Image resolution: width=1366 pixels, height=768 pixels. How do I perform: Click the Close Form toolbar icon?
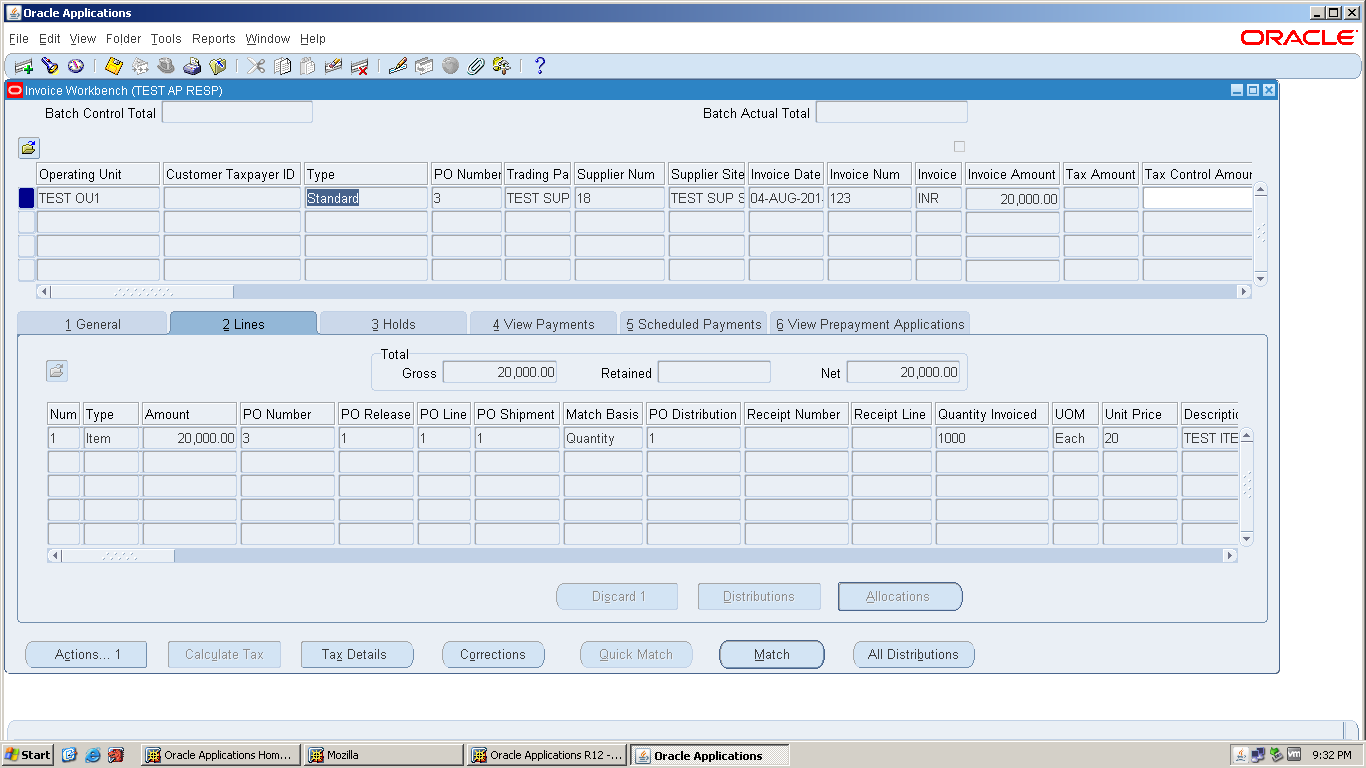(x=218, y=66)
